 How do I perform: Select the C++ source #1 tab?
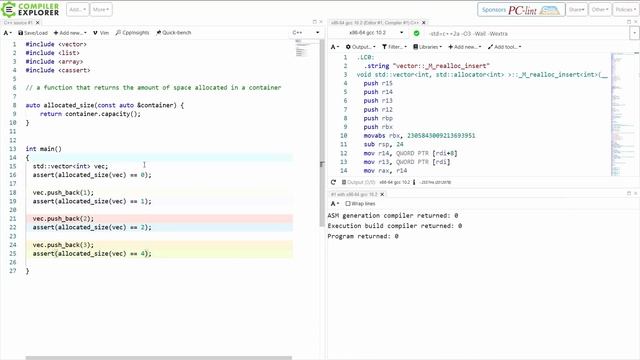tap(18, 22)
